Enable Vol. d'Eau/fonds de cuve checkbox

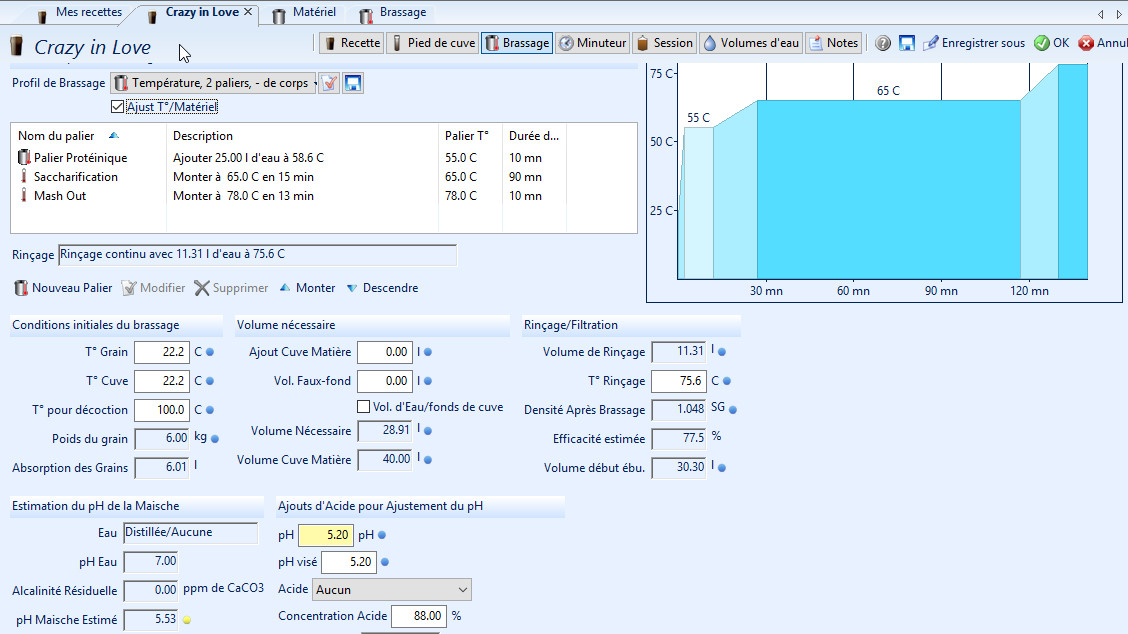point(364,407)
